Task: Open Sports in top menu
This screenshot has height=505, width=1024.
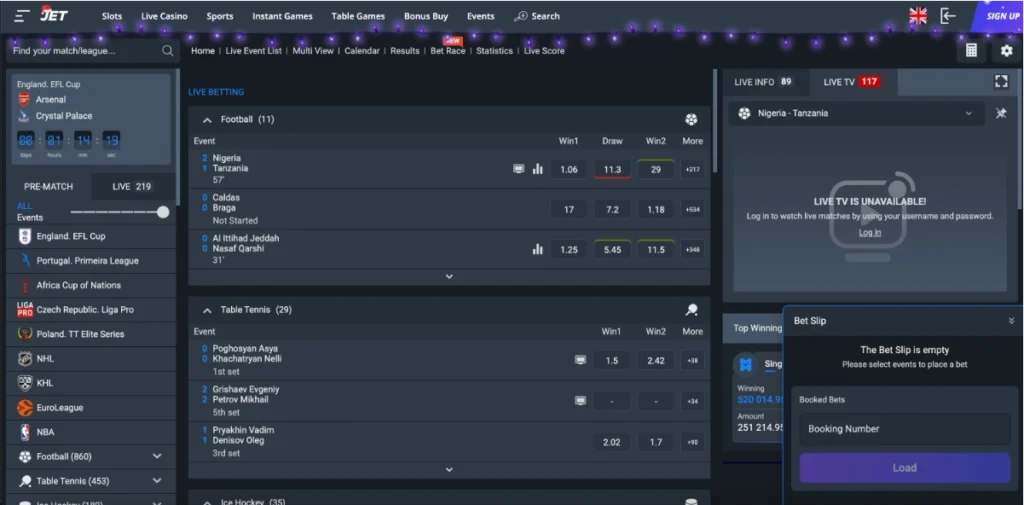Action: (220, 16)
